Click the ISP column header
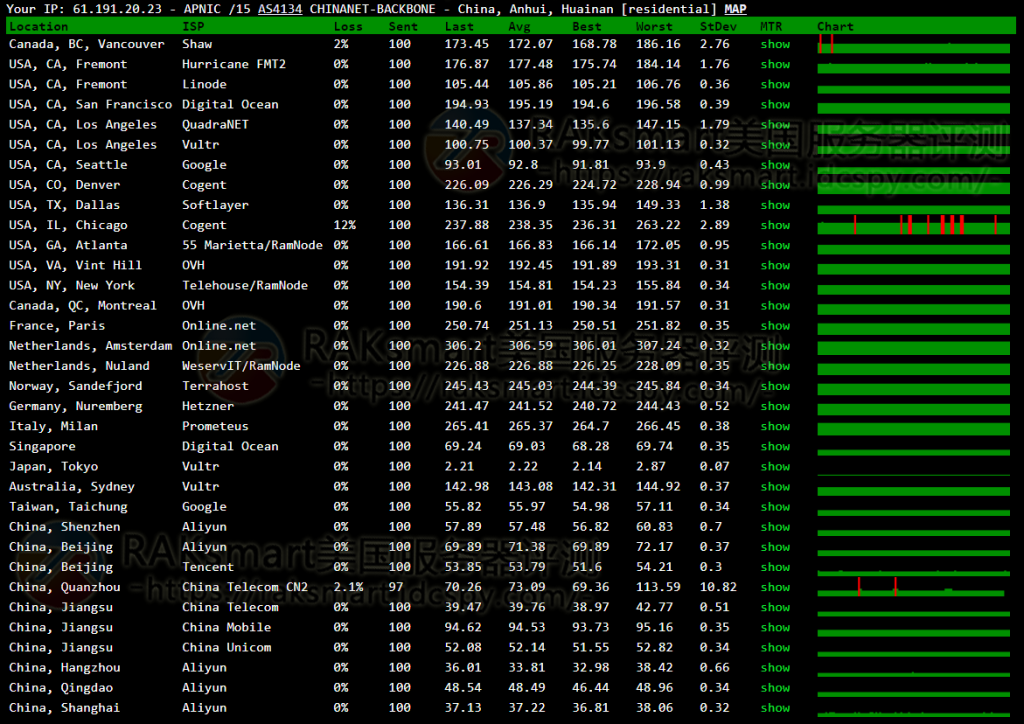The image size is (1024, 724). pyautogui.click(x=193, y=27)
